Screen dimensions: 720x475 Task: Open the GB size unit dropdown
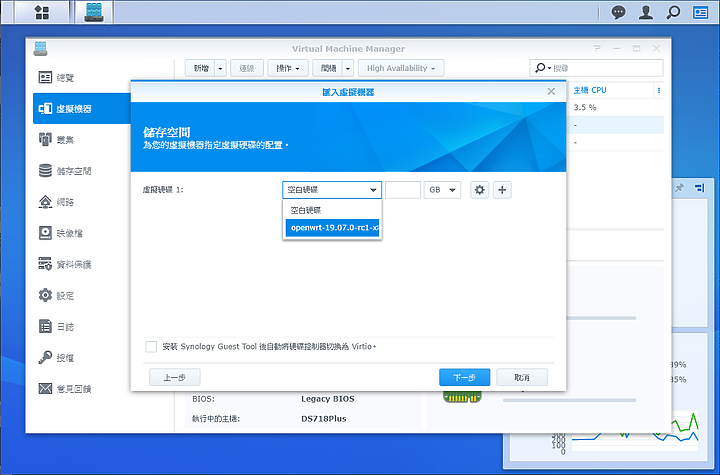[442, 190]
